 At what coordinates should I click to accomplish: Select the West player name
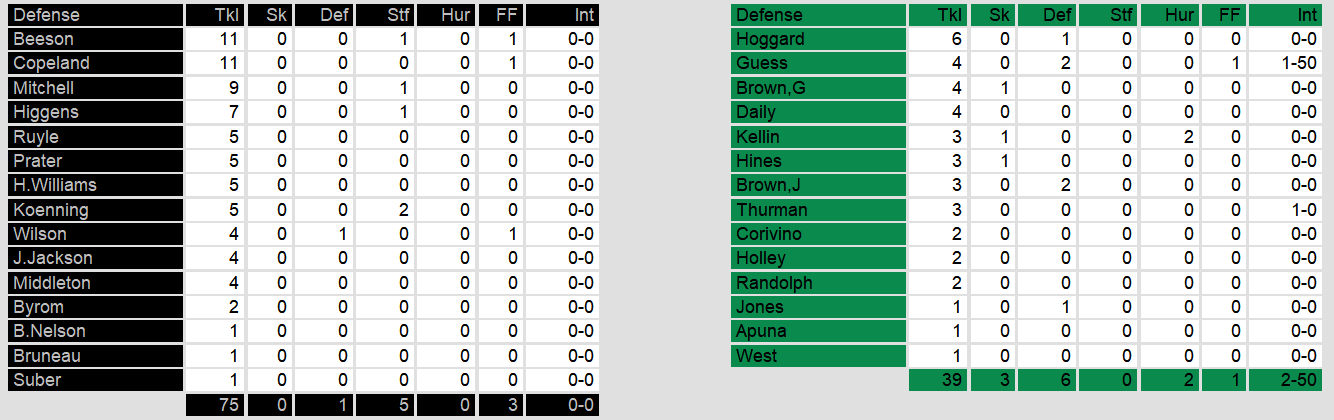[757, 356]
